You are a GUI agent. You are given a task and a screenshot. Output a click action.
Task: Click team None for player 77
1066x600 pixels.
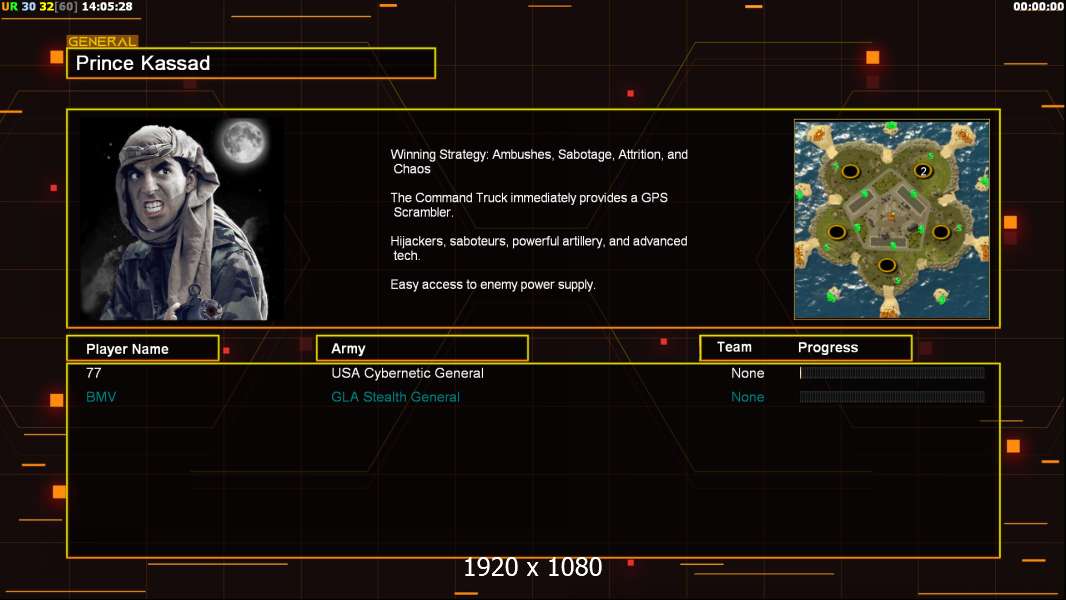pyautogui.click(x=747, y=373)
